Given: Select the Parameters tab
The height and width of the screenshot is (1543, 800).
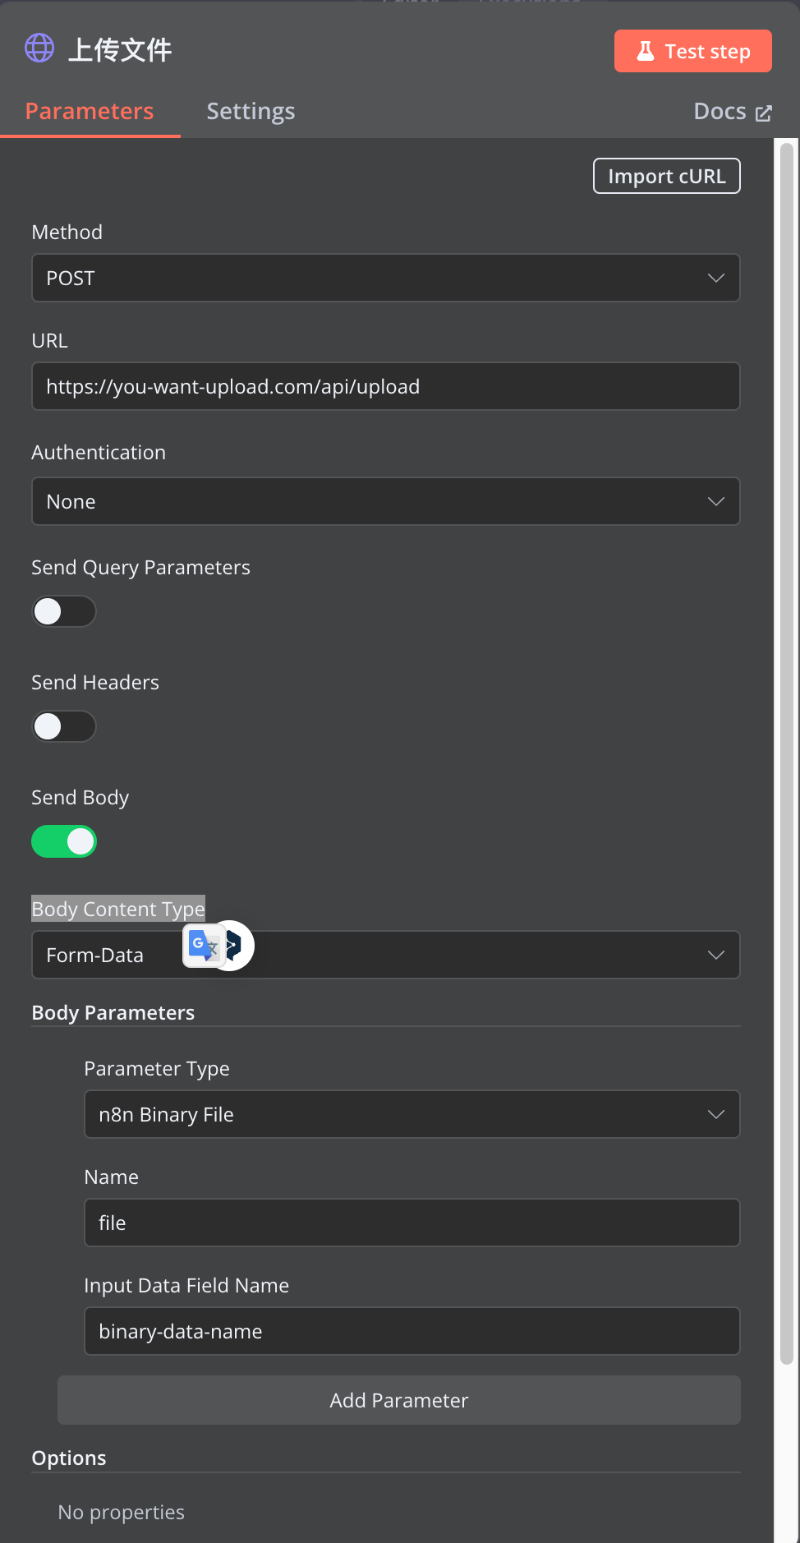Looking at the screenshot, I should click(x=89, y=111).
